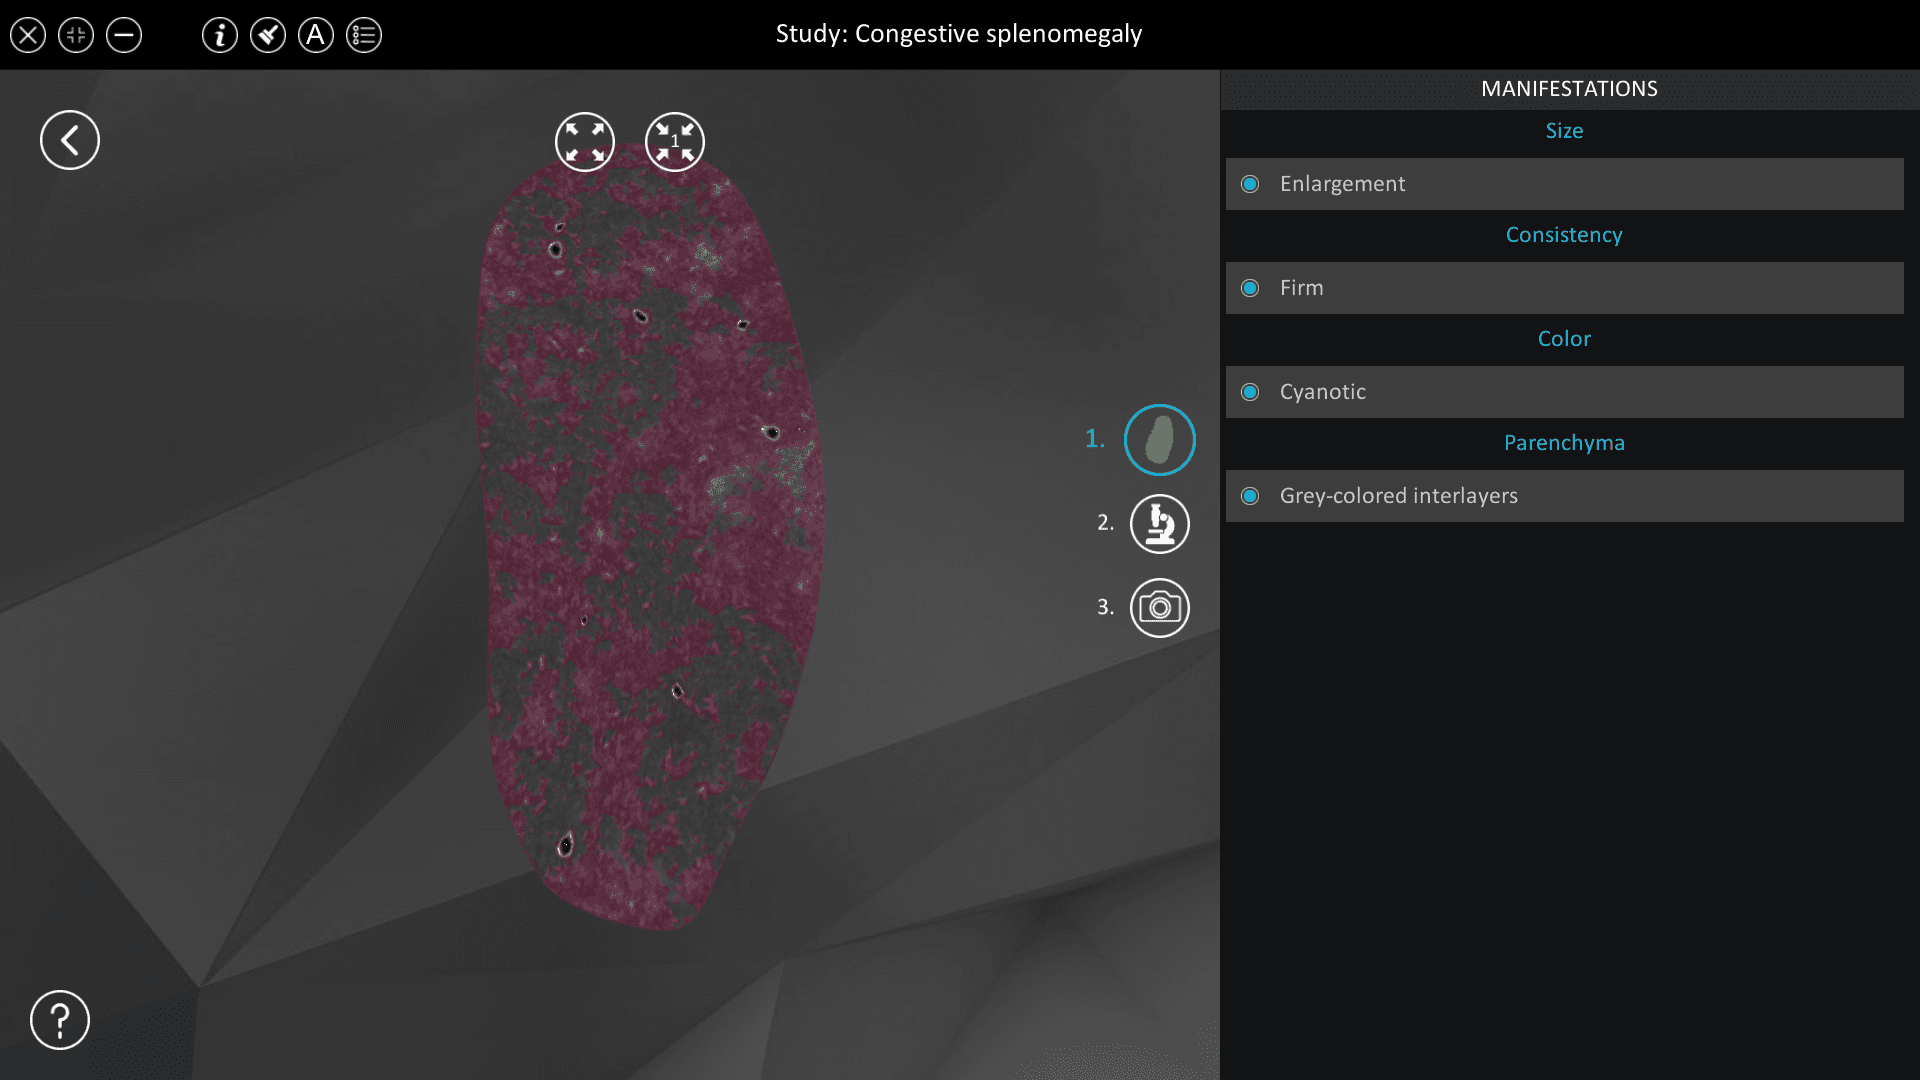Close the study with the X icon
Screen dimensions: 1920x1080
pyautogui.click(x=28, y=36)
